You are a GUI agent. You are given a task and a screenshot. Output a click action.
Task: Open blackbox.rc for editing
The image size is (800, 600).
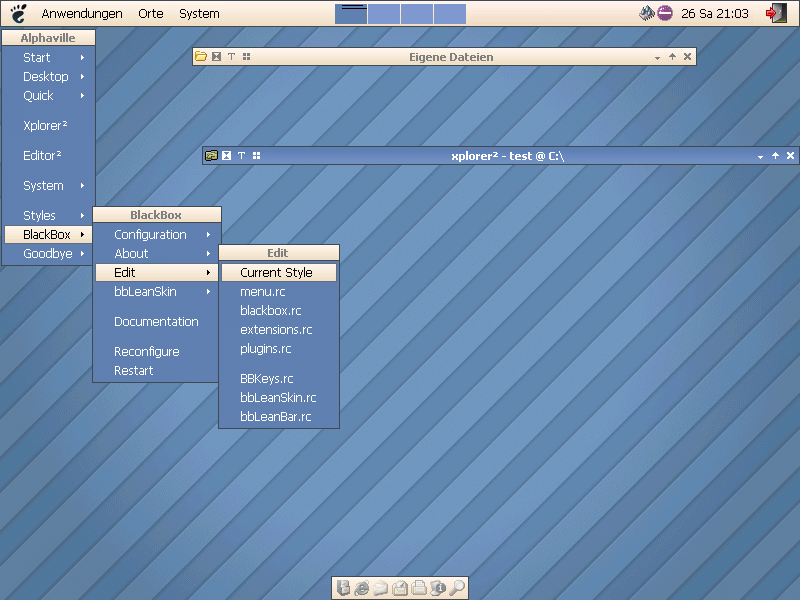279,311
